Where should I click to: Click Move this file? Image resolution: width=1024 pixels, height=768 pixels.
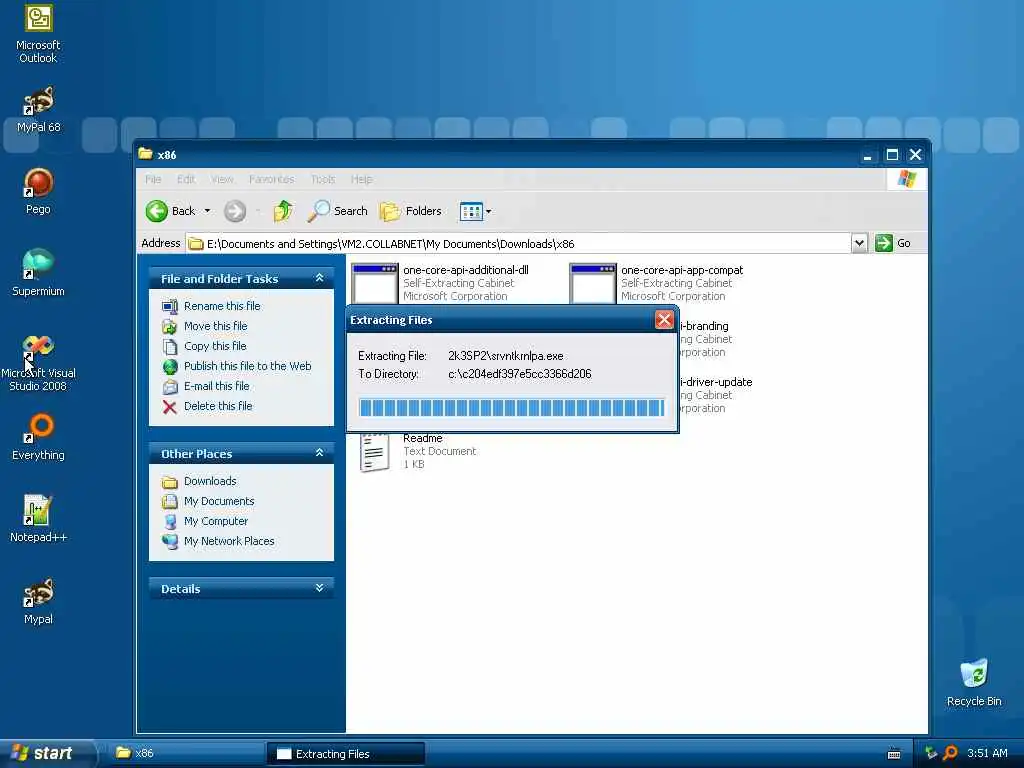click(216, 326)
